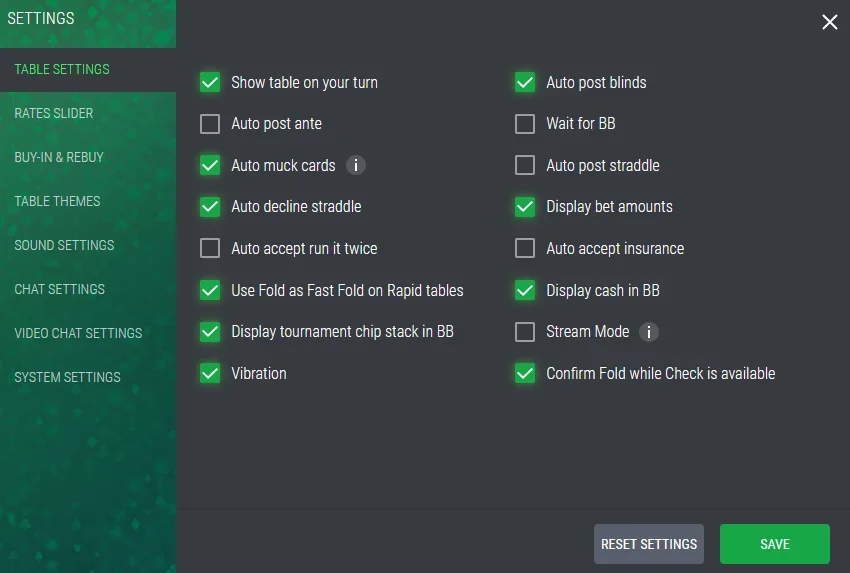850x573 pixels.
Task: Open the Rates Slider section
Action: tap(54, 113)
